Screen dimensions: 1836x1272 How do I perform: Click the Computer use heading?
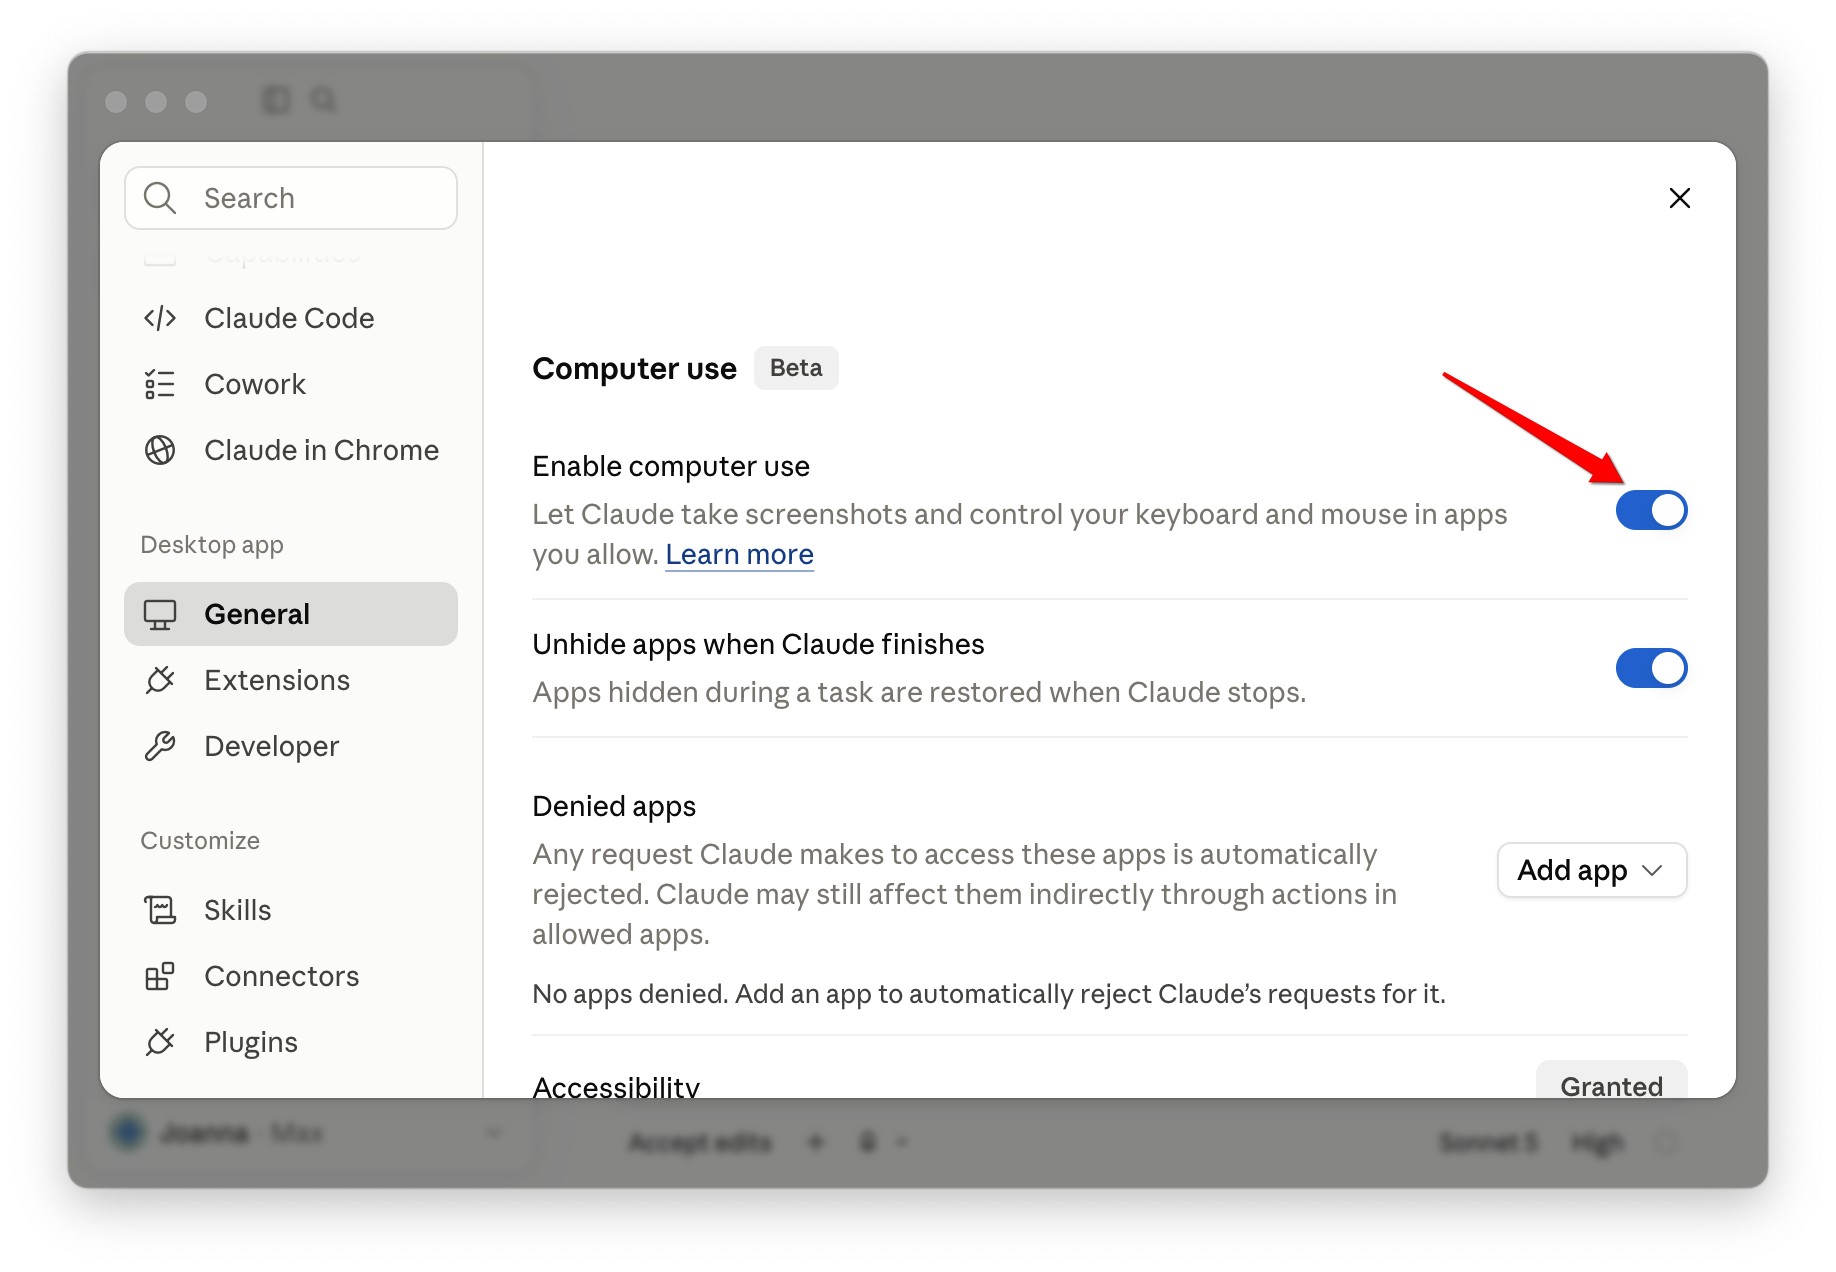635,369
